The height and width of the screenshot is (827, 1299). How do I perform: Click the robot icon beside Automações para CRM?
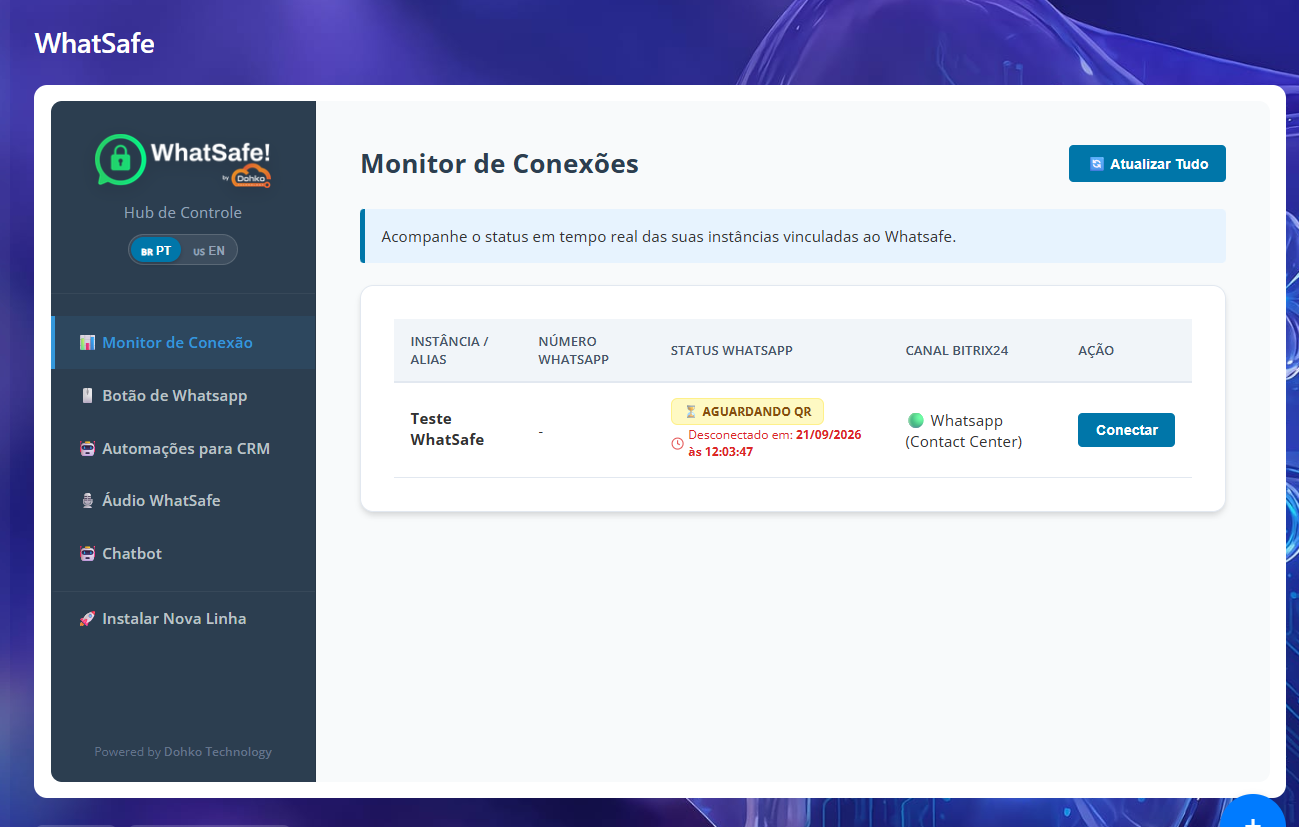point(87,449)
